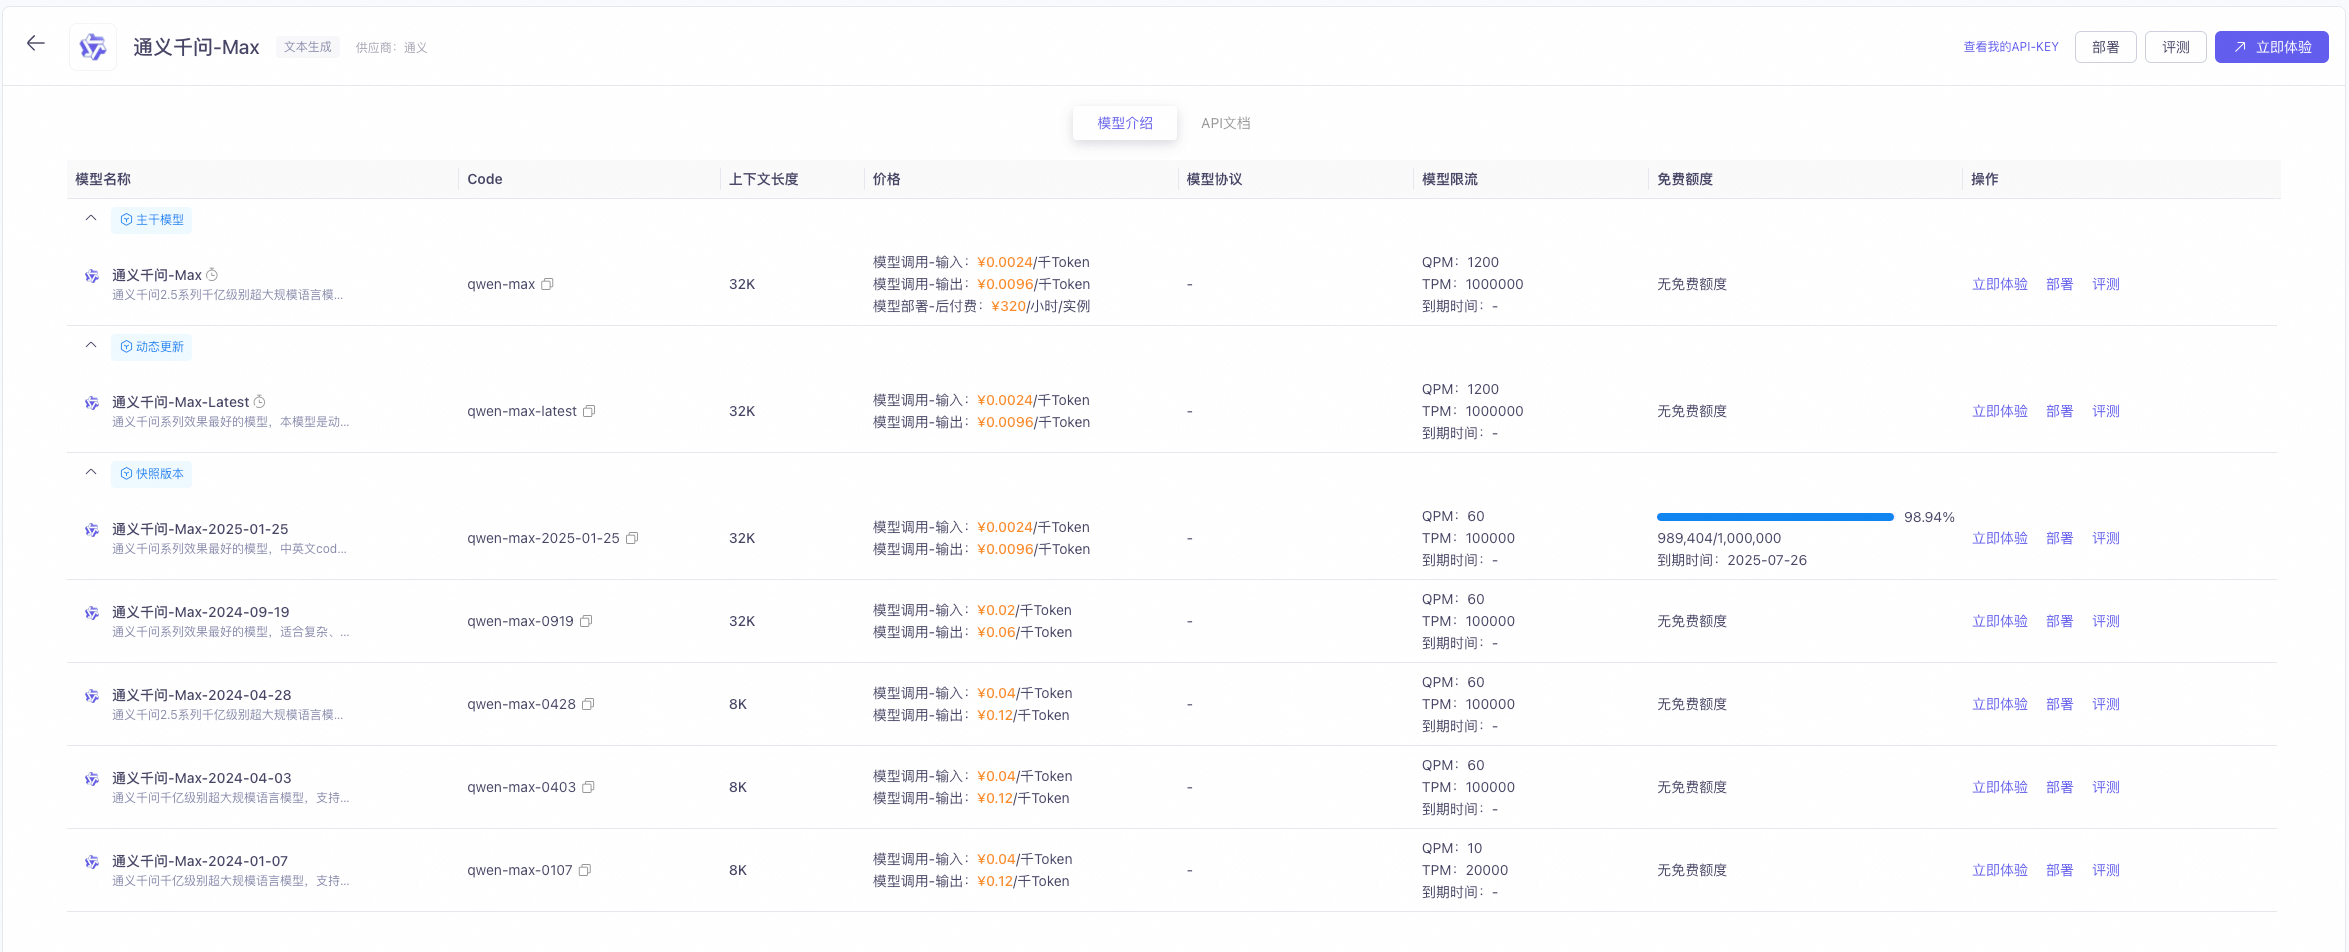The image size is (2349, 952).
Task: Click 立即体验 for qwen-max-0428
Action: point(2000,704)
